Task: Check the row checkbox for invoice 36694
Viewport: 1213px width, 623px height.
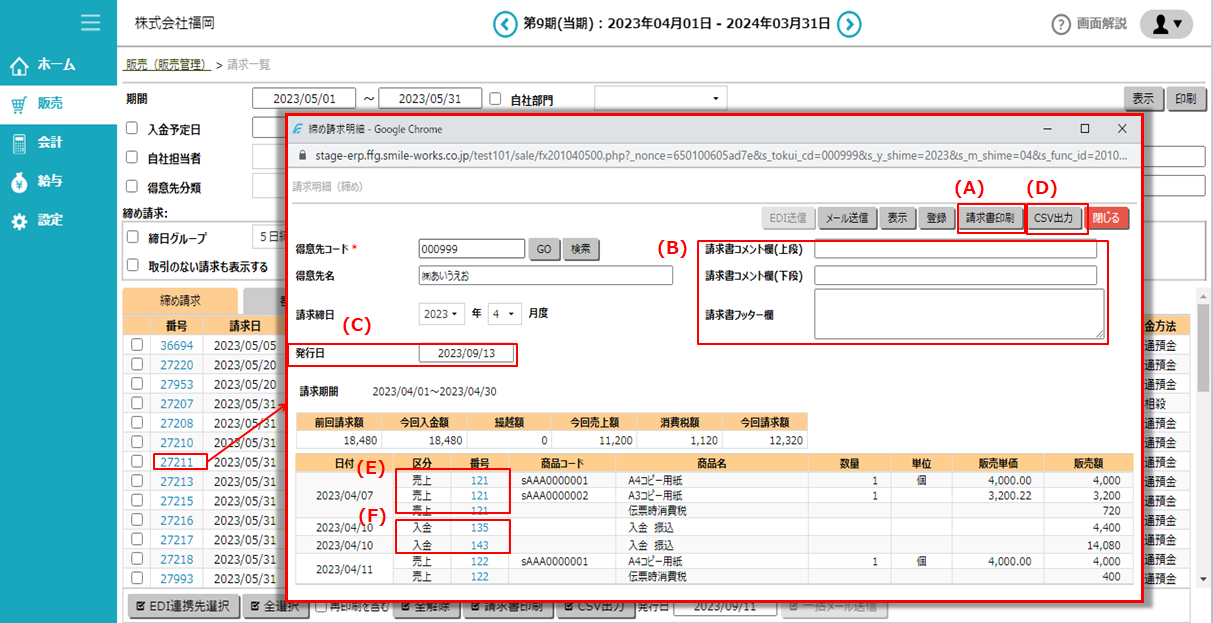Action: [137, 345]
